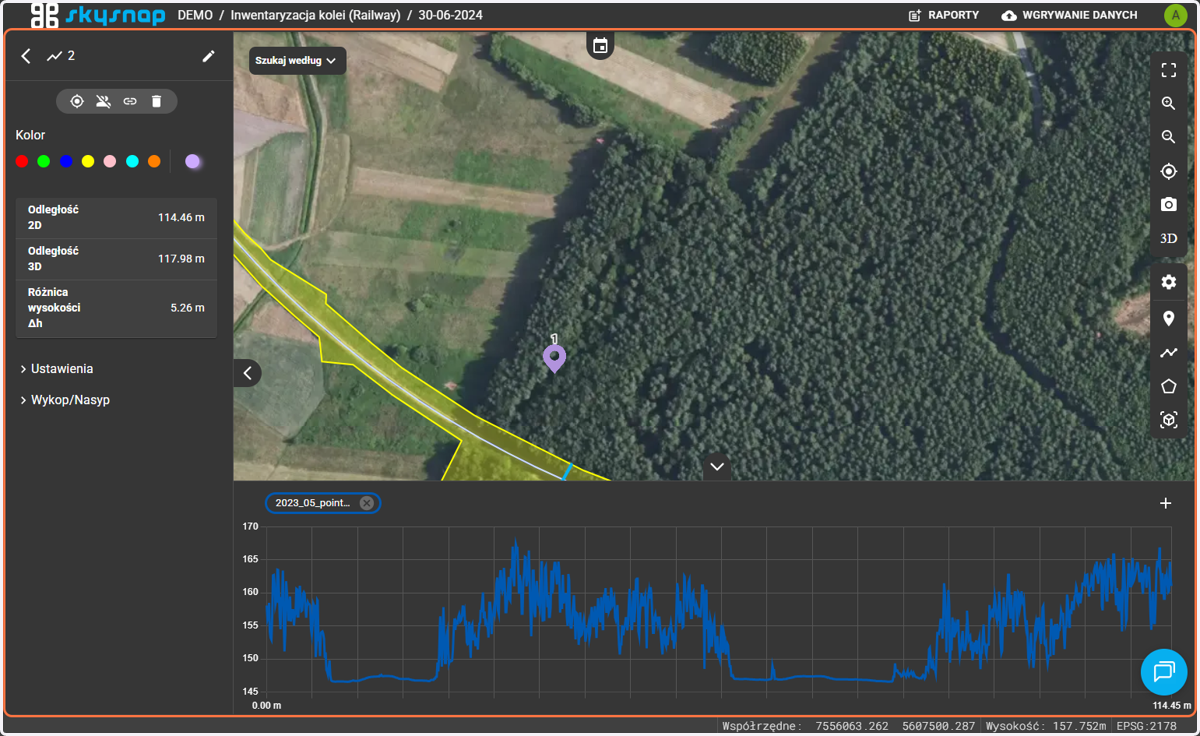Zoom out on the map

pos(1168,137)
